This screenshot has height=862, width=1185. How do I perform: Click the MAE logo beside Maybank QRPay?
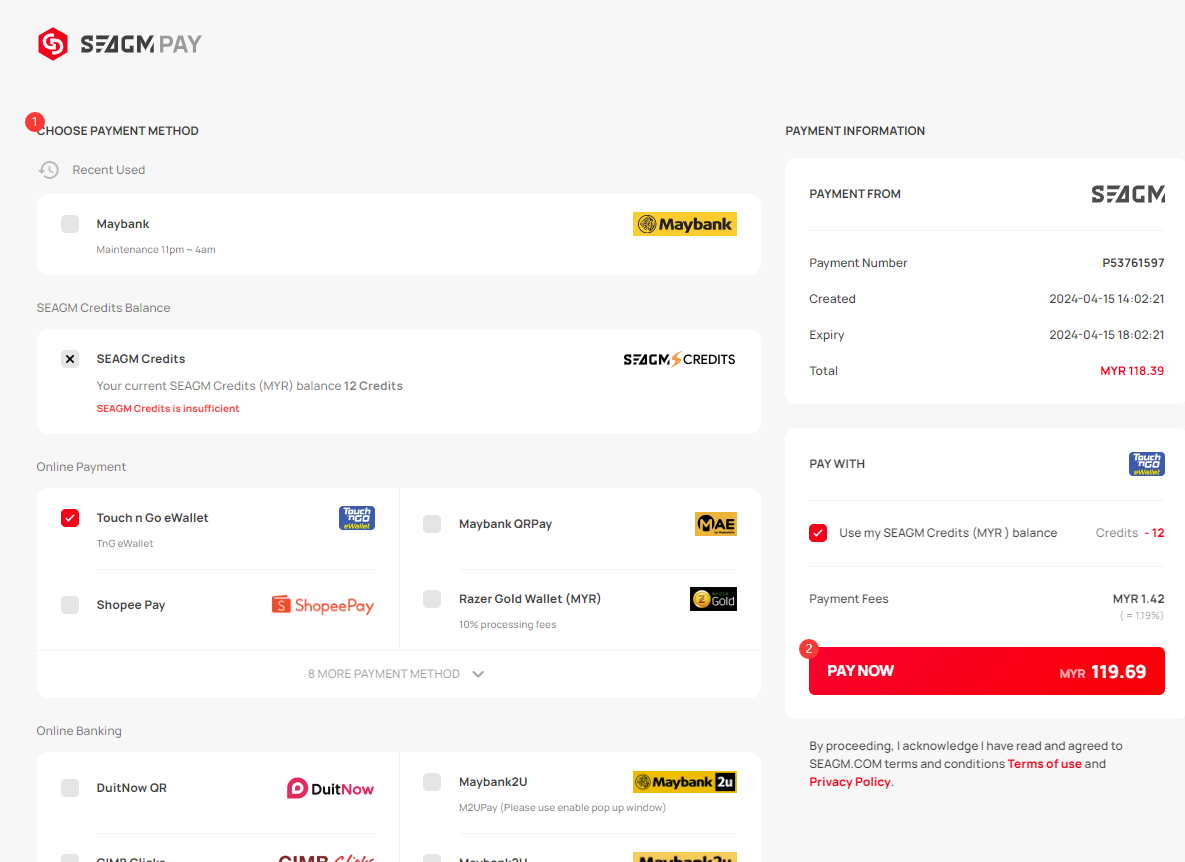(x=716, y=524)
